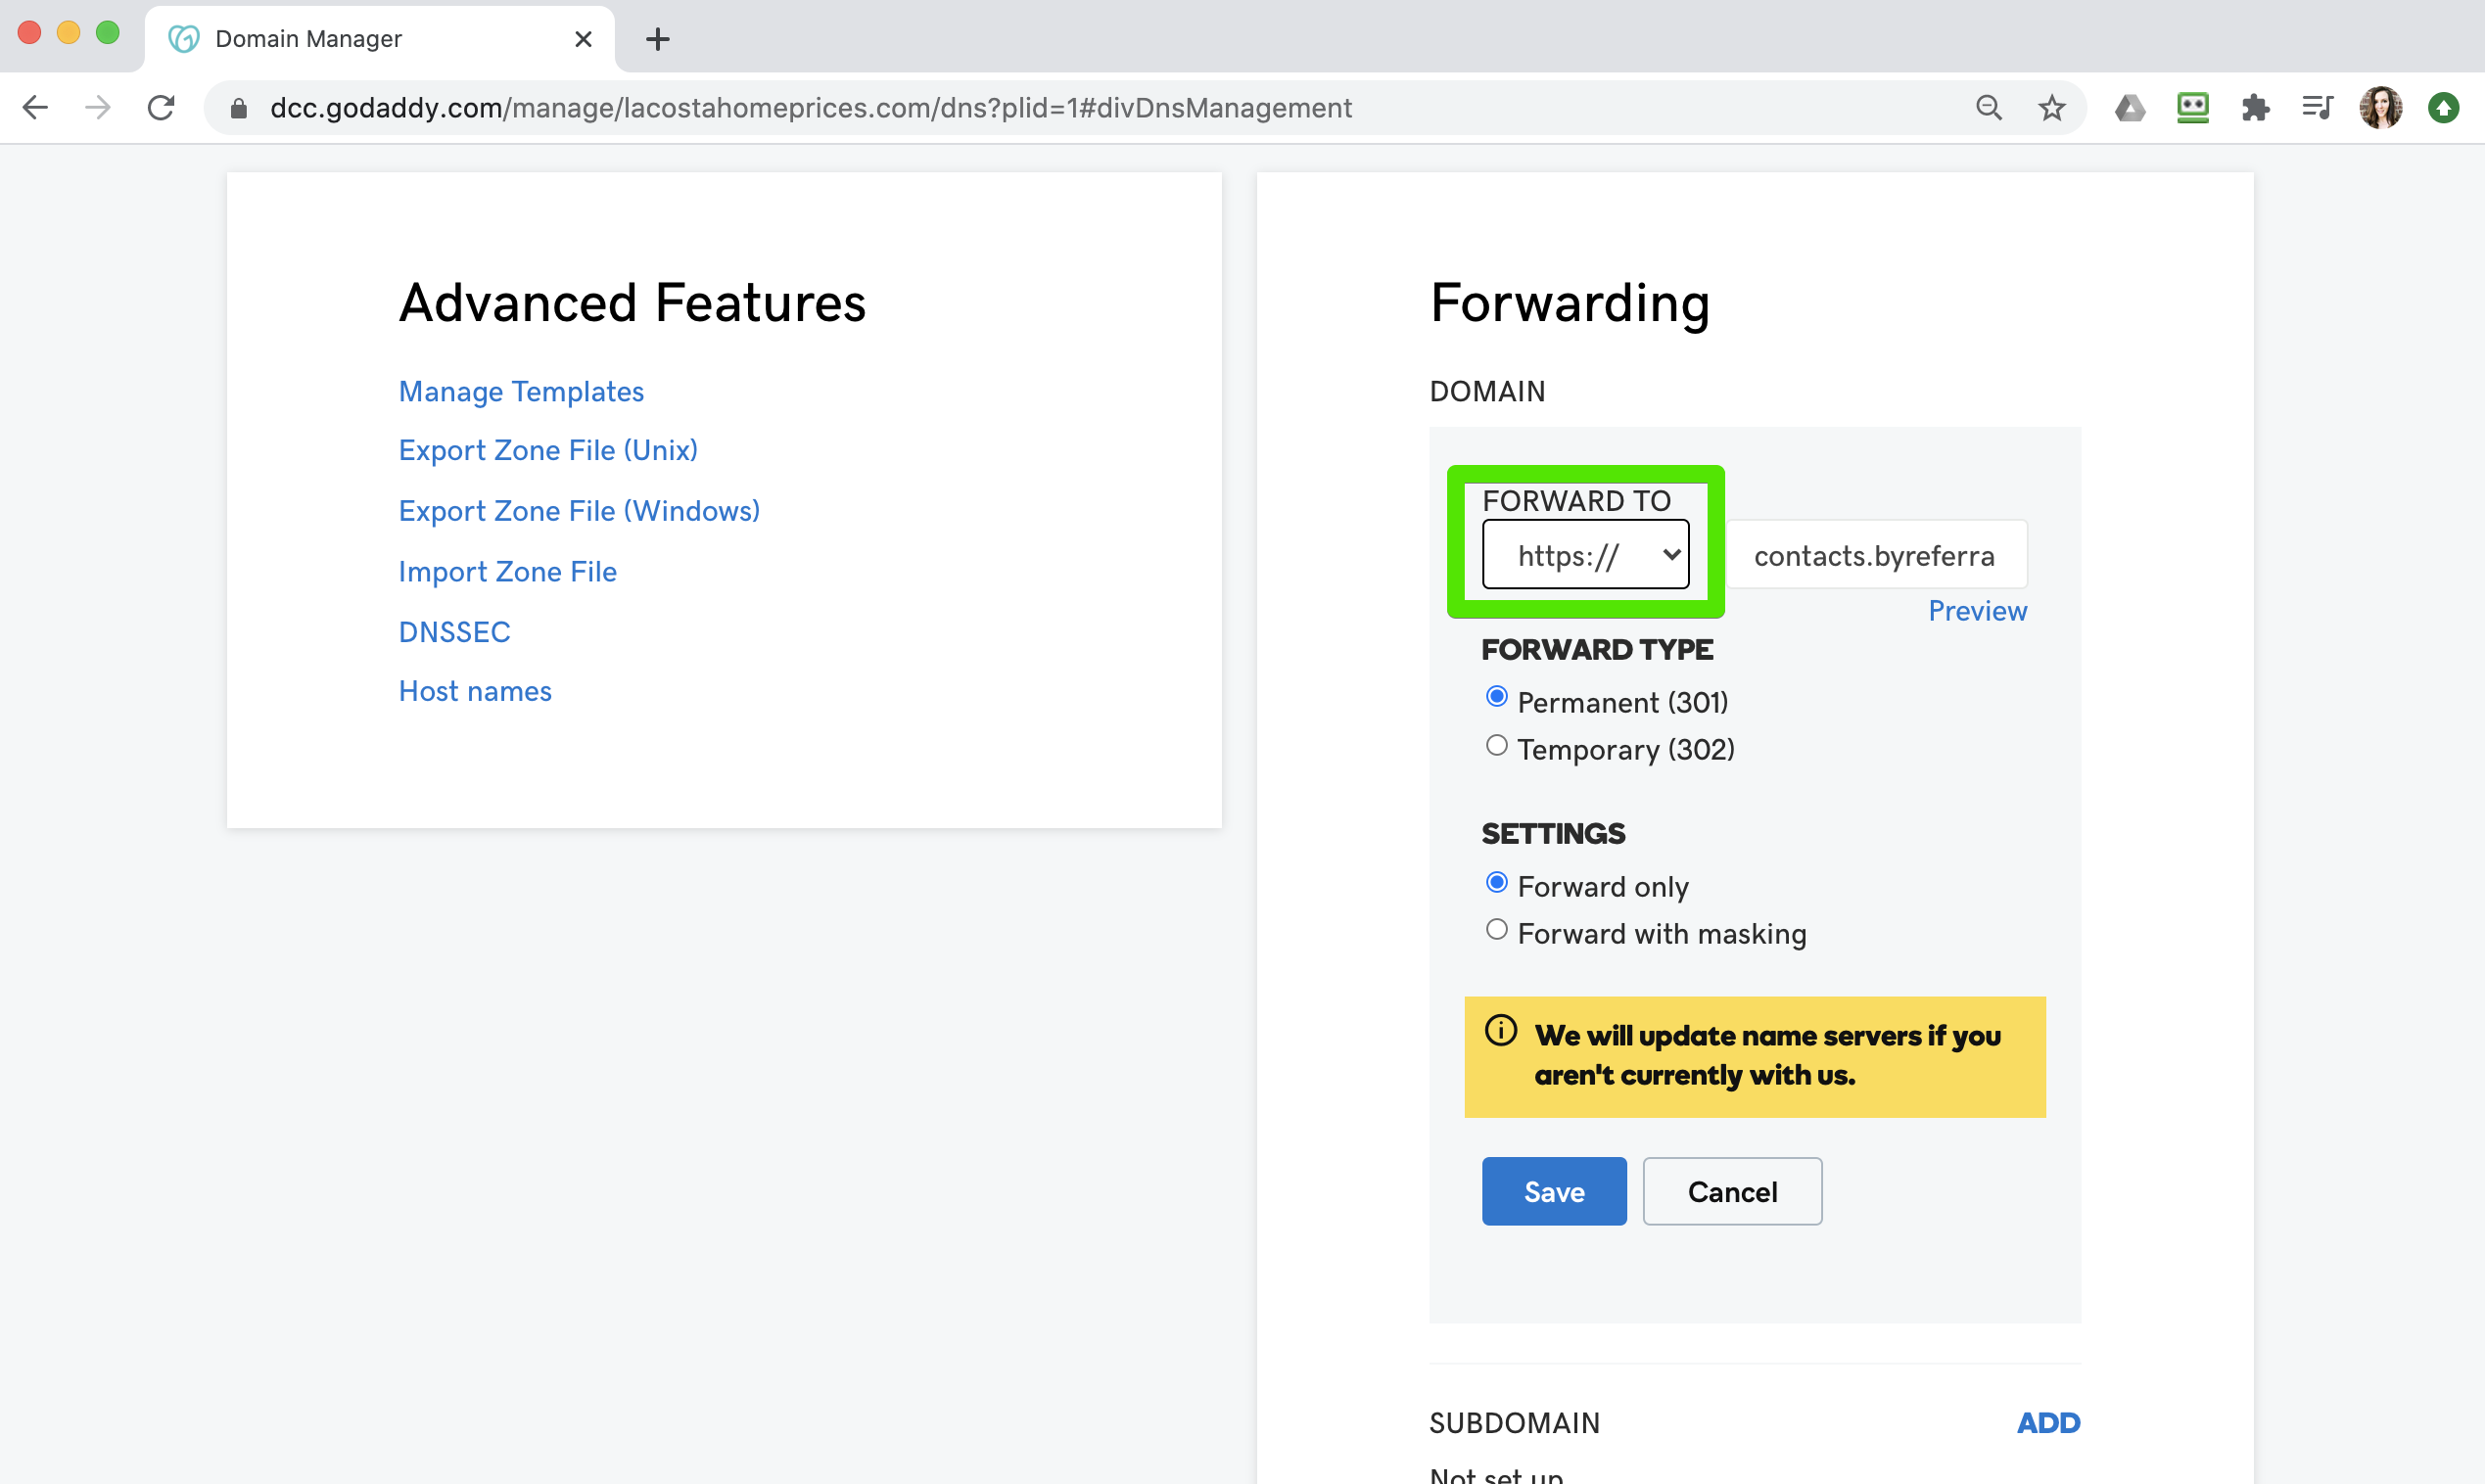Open the zoom magnifier icon in address bar
The width and height of the screenshot is (2485, 1484).
pyautogui.click(x=1989, y=107)
